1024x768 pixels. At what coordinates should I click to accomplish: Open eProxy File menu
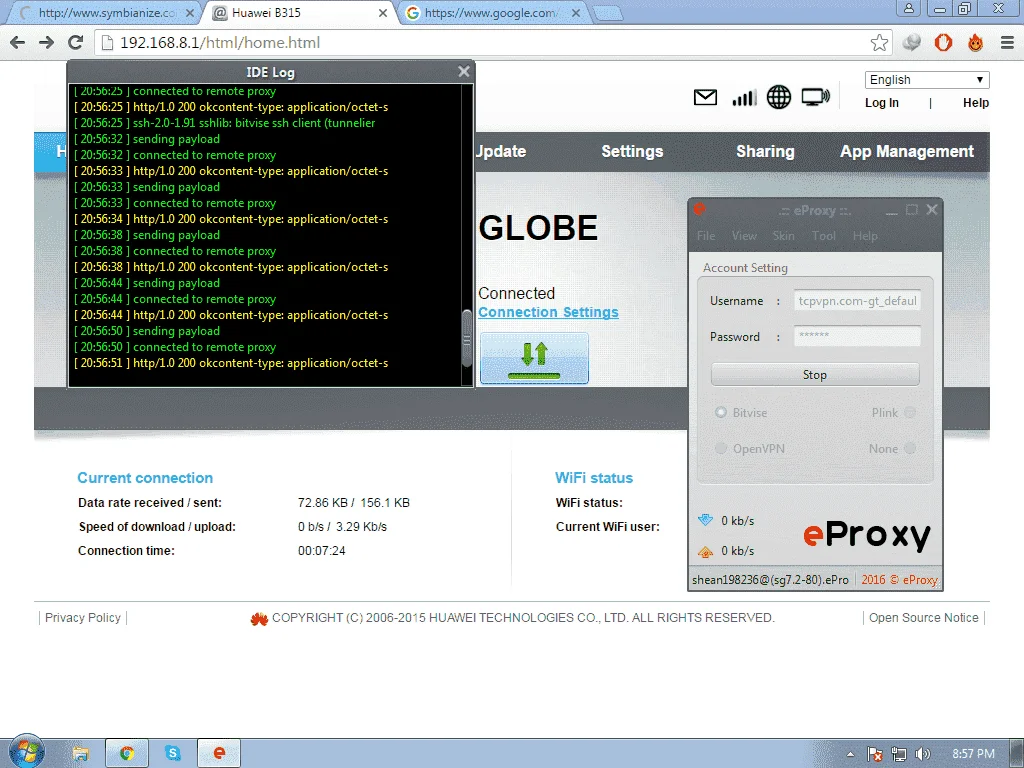click(x=706, y=236)
